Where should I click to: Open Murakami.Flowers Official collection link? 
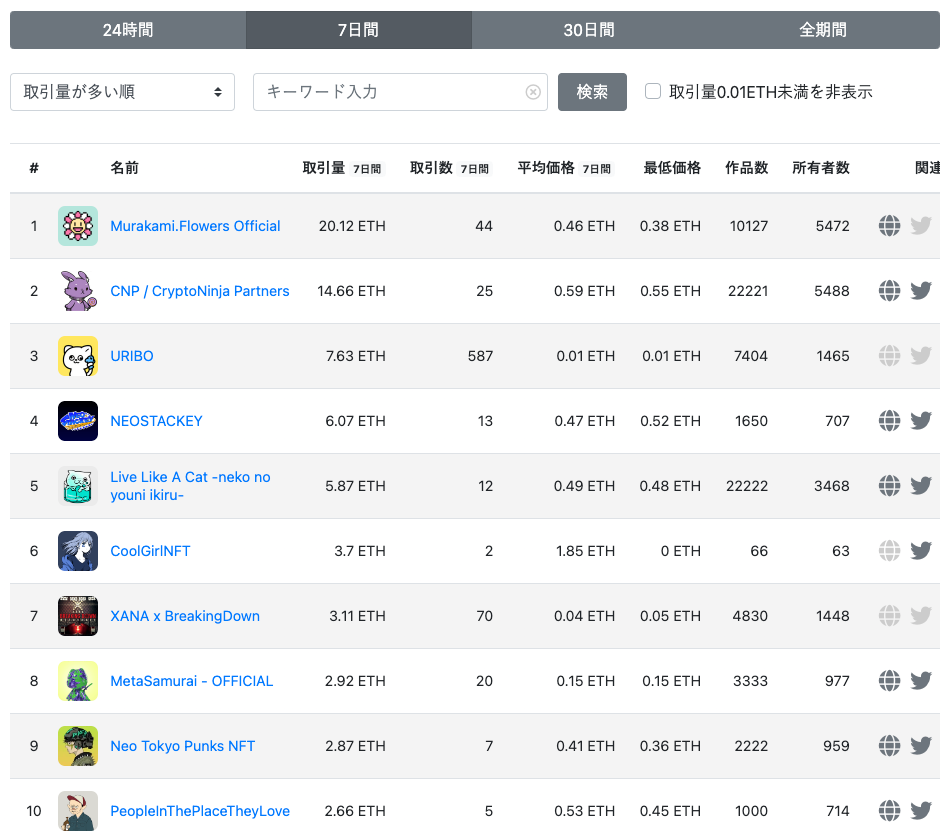coord(195,226)
